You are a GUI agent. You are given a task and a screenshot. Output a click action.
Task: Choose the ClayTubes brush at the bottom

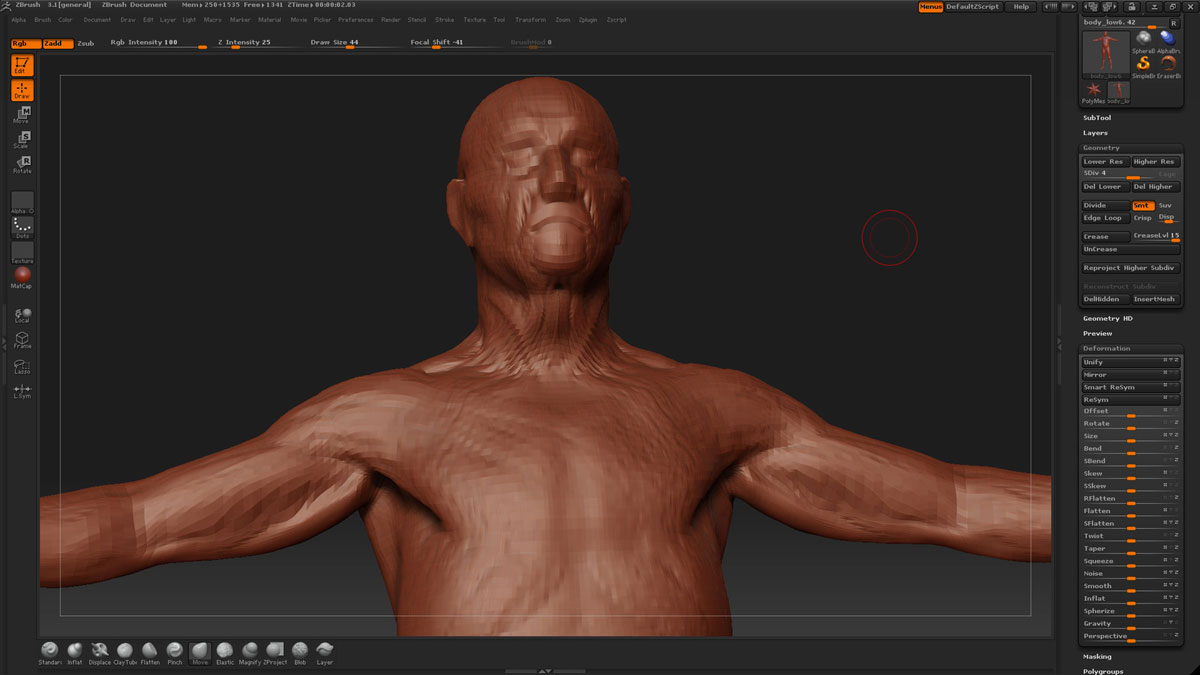[125, 651]
